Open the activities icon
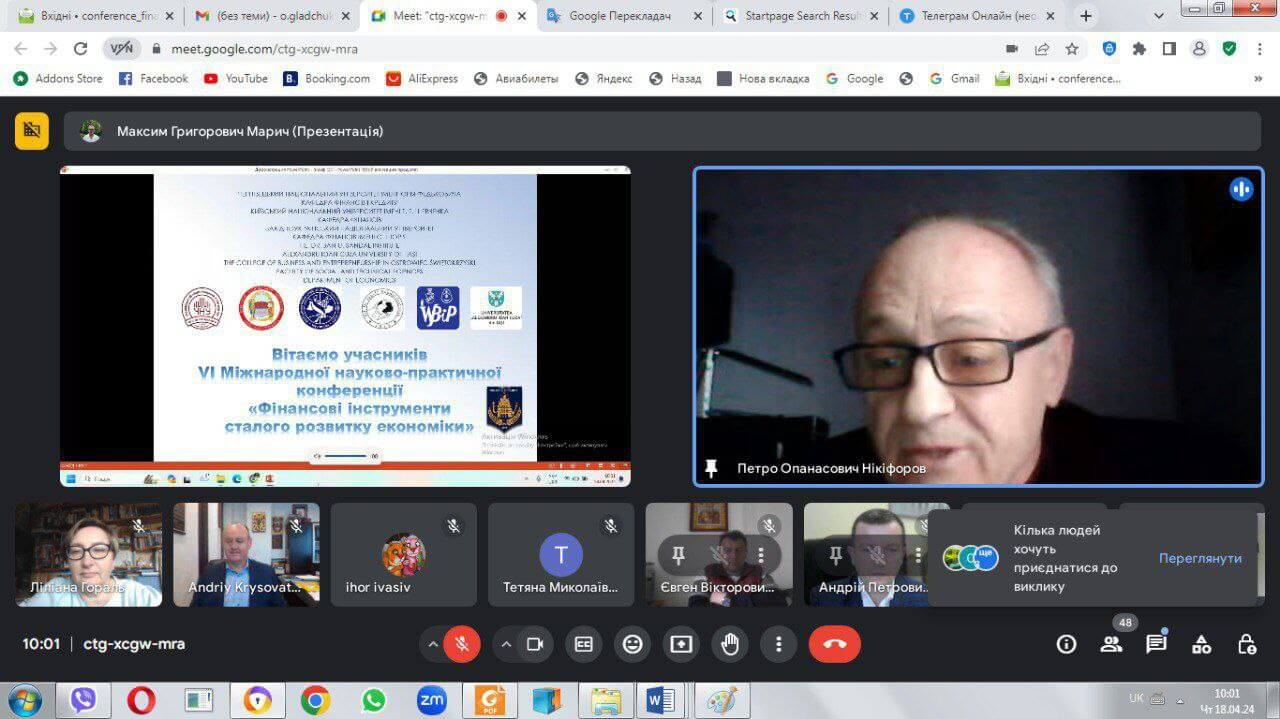 tap(1201, 645)
